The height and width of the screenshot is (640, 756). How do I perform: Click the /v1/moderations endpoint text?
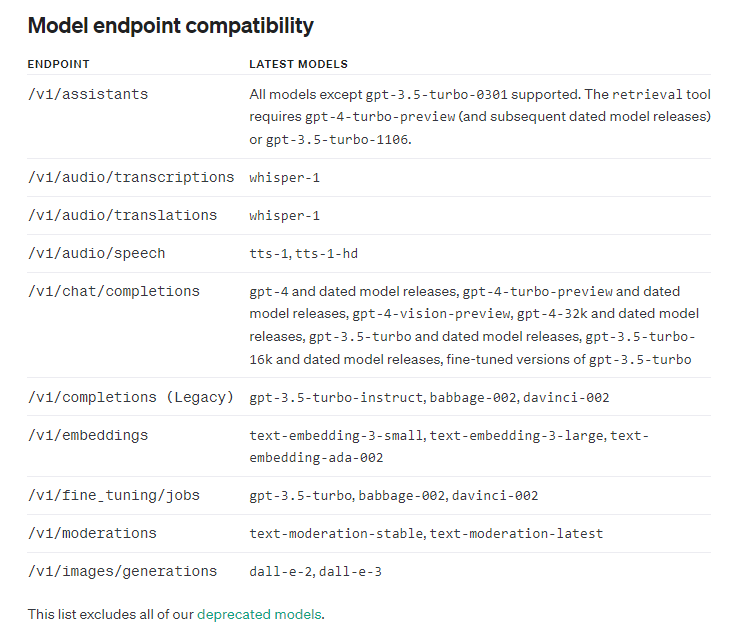tap(93, 533)
